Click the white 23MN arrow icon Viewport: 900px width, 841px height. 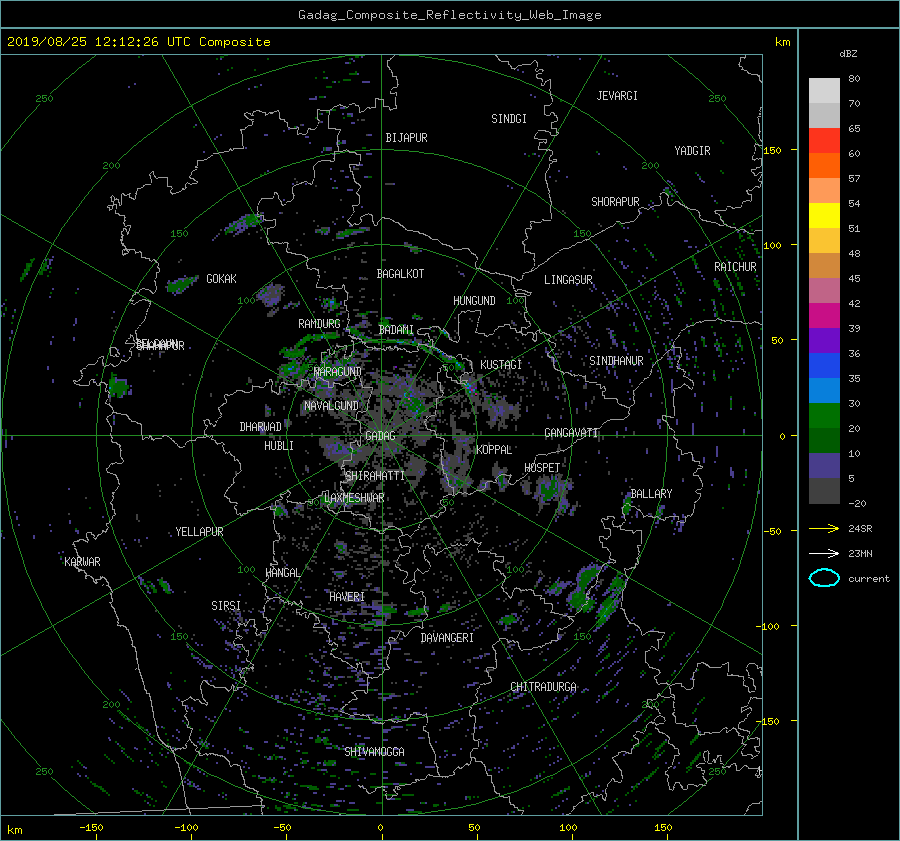(x=824, y=553)
